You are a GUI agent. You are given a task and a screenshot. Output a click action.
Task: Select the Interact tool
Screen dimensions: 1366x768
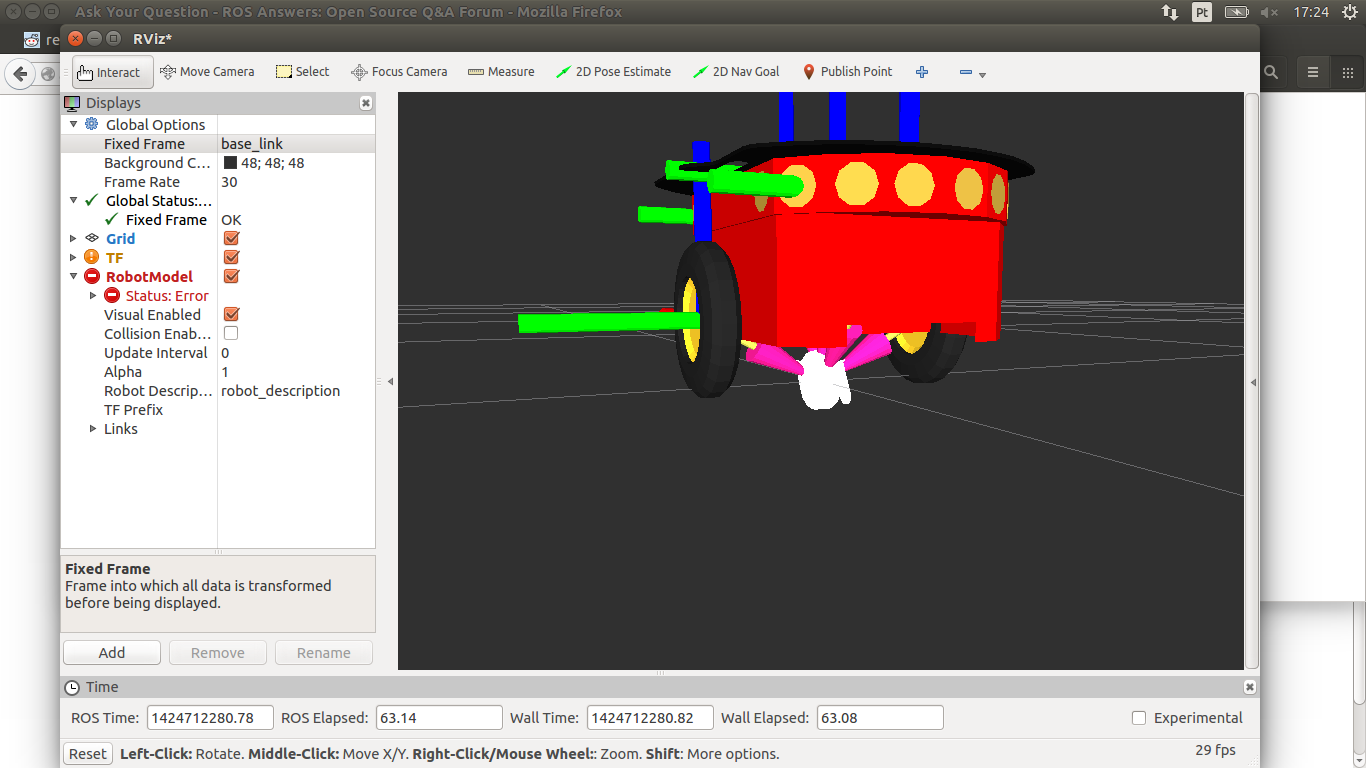click(x=112, y=72)
